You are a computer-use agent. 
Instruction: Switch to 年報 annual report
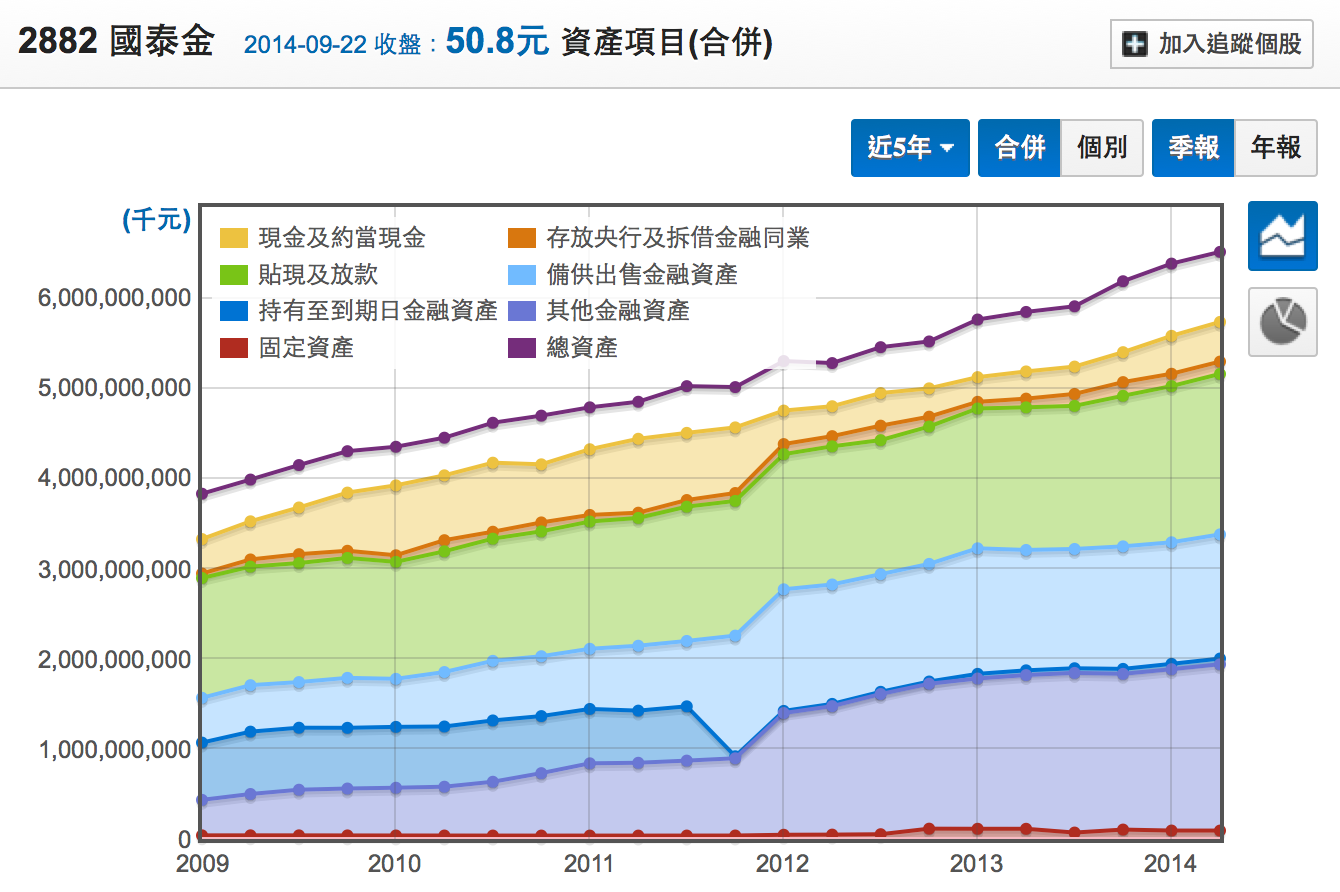tap(1275, 148)
